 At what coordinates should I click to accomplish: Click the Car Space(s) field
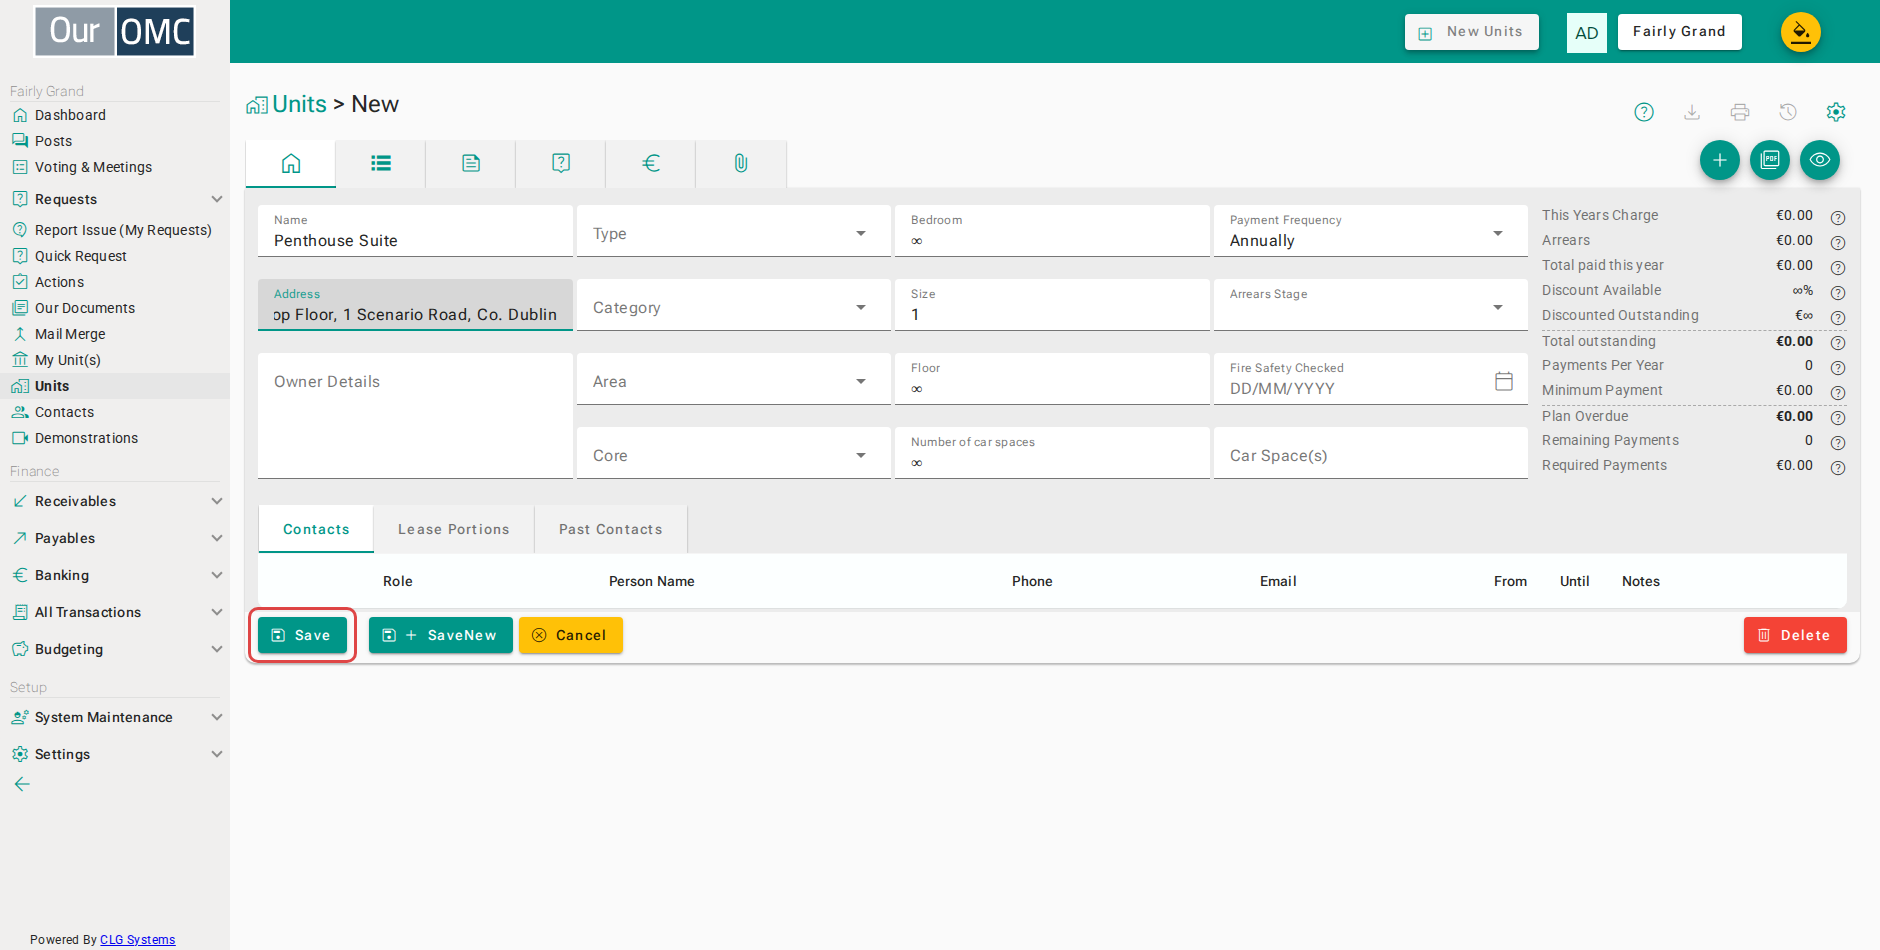(x=1371, y=454)
